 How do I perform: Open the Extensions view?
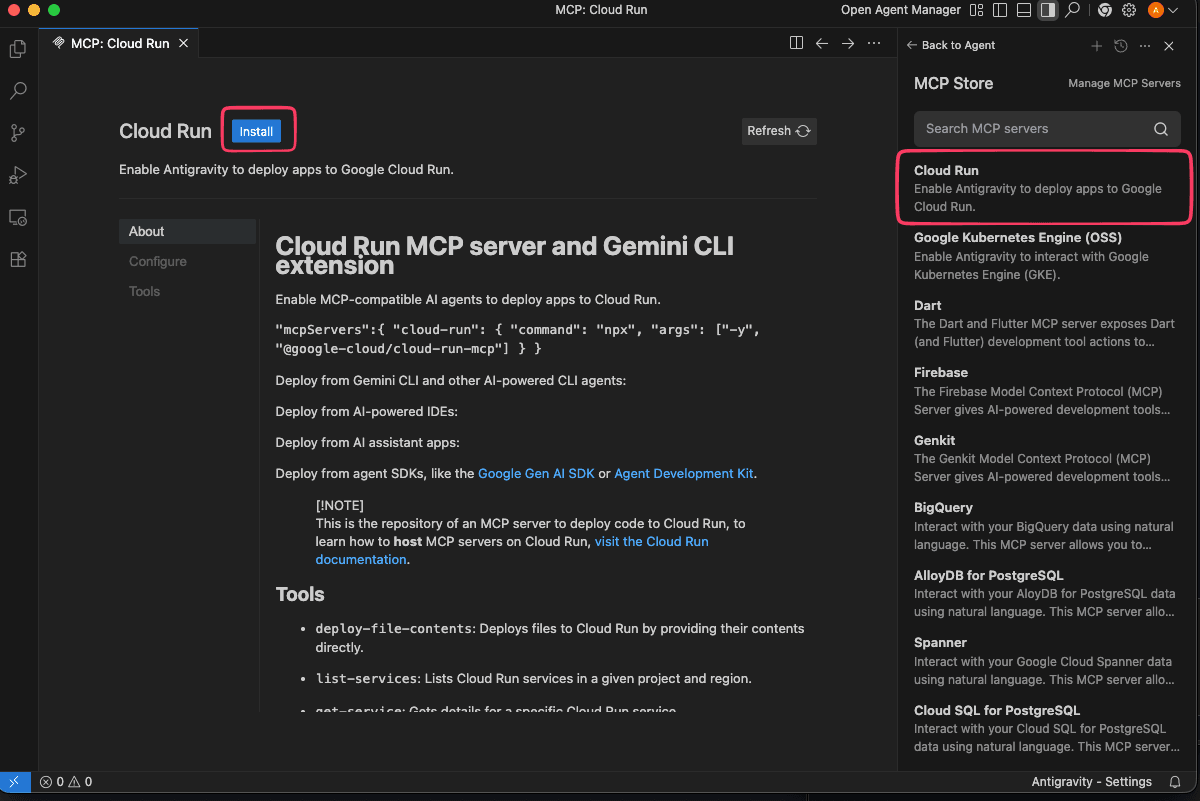18,259
